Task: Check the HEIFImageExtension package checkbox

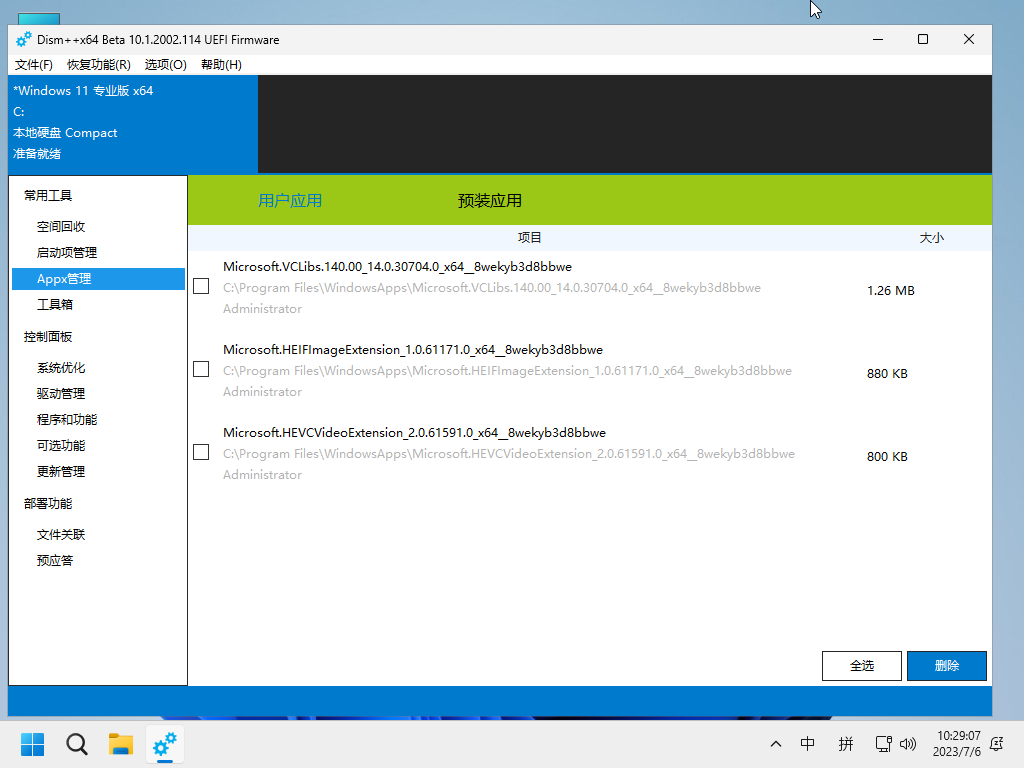Action: coord(201,370)
